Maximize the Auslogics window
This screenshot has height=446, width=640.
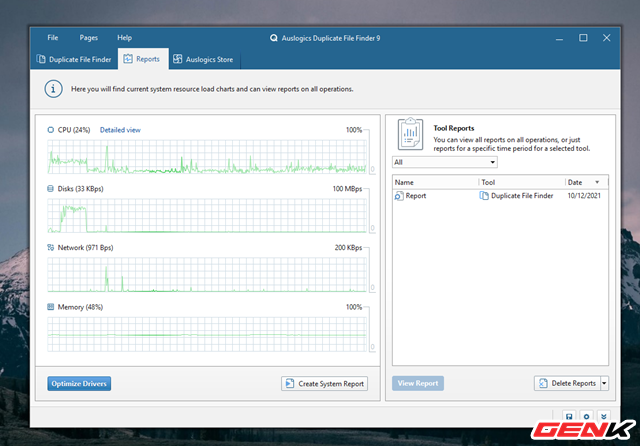(583, 38)
